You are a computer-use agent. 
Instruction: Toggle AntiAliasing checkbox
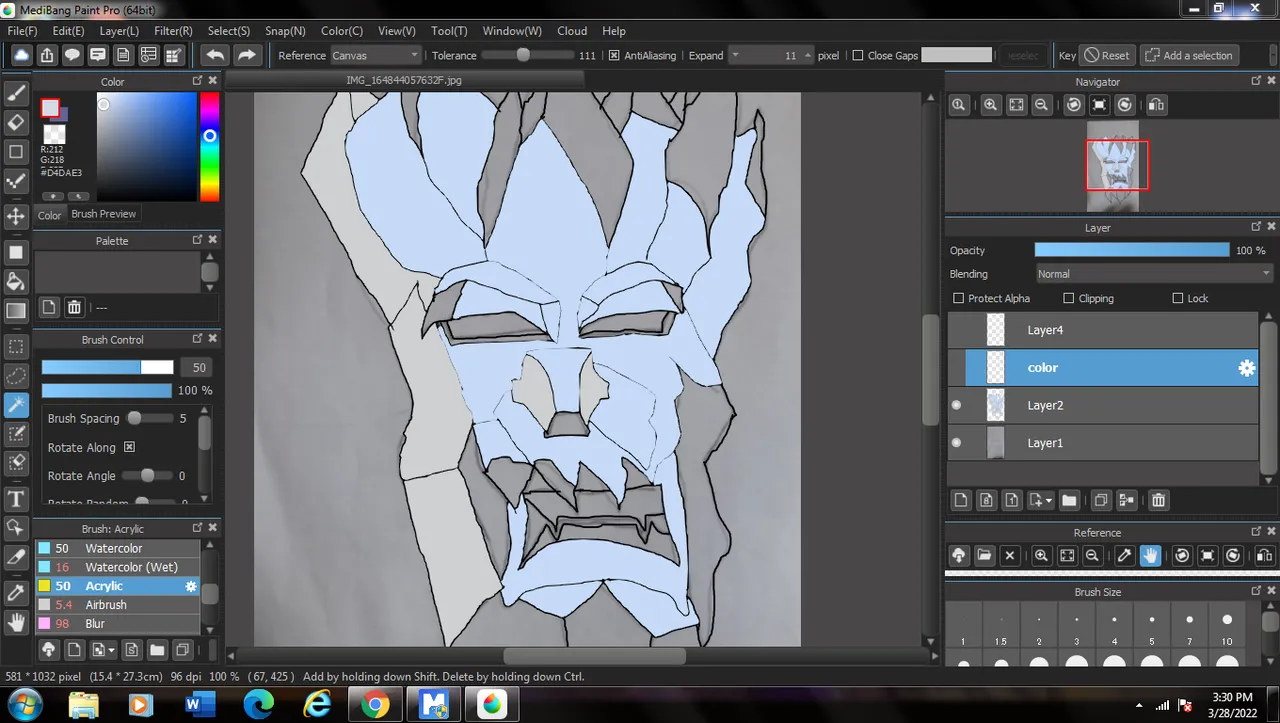(x=614, y=56)
